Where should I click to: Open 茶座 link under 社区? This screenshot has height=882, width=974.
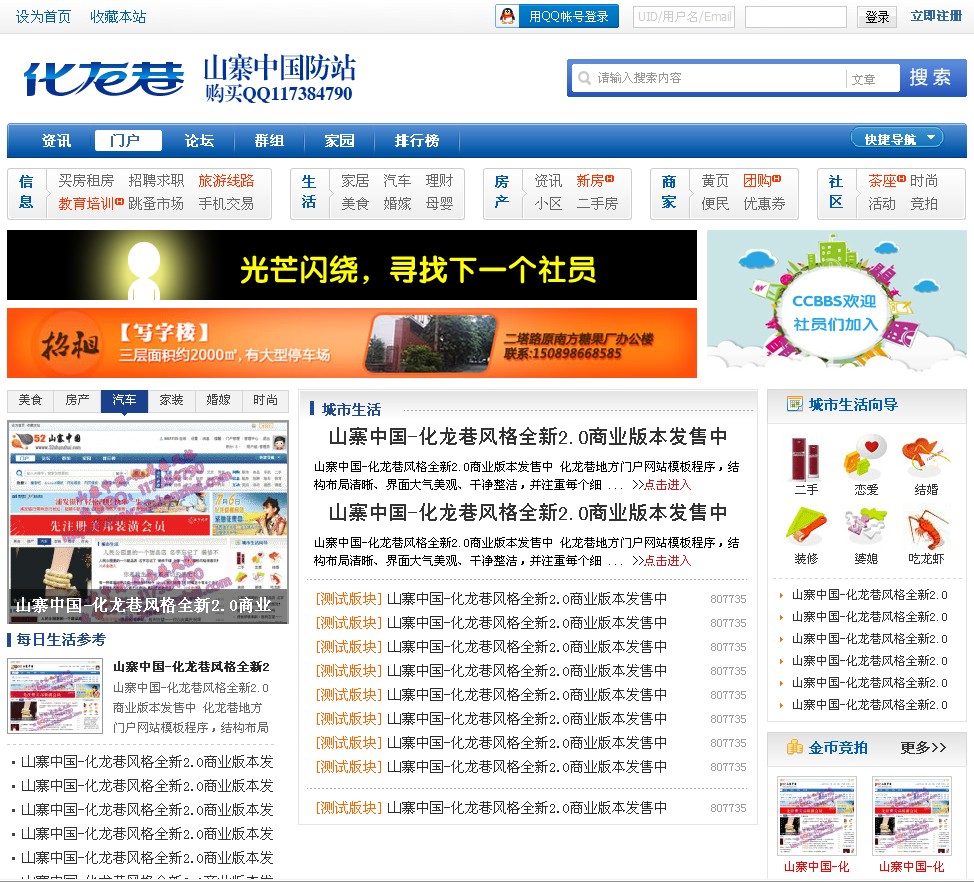[x=883, y=181]
